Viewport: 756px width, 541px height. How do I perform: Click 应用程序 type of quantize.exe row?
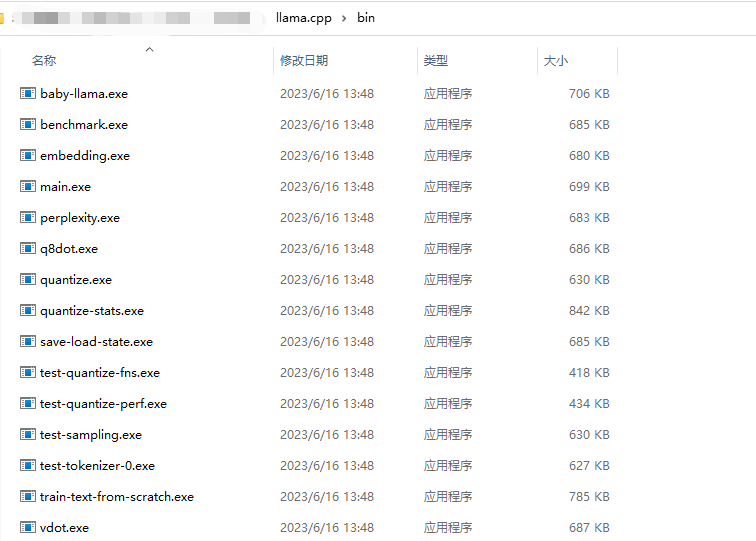click(448, 280)
